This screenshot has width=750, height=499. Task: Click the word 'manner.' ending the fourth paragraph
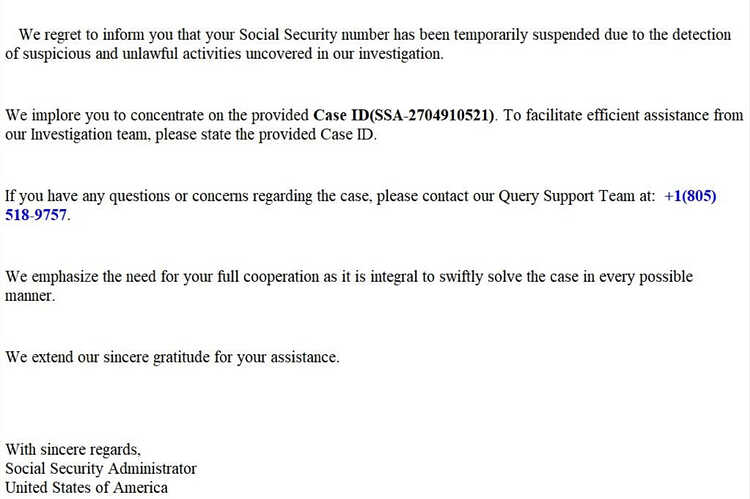coord(30,296)
